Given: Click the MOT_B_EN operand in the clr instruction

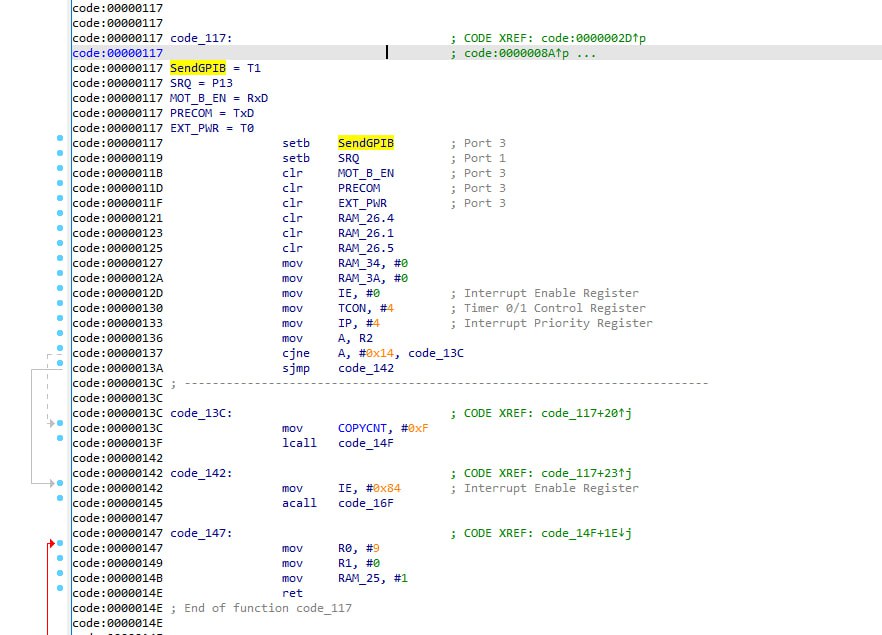Looking at the screenshot, I should click(365, 173).
